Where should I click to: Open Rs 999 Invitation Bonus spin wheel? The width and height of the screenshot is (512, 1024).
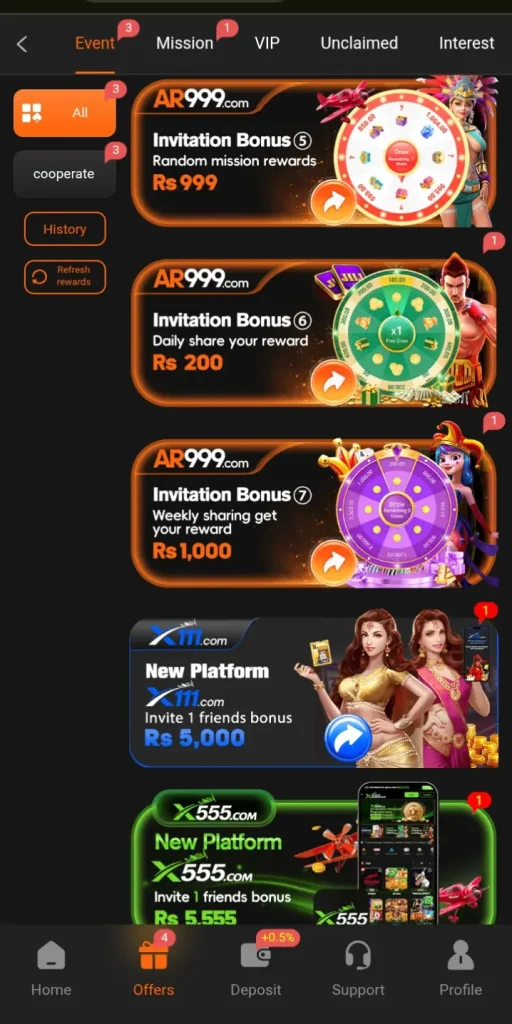(x=403, y=155)
